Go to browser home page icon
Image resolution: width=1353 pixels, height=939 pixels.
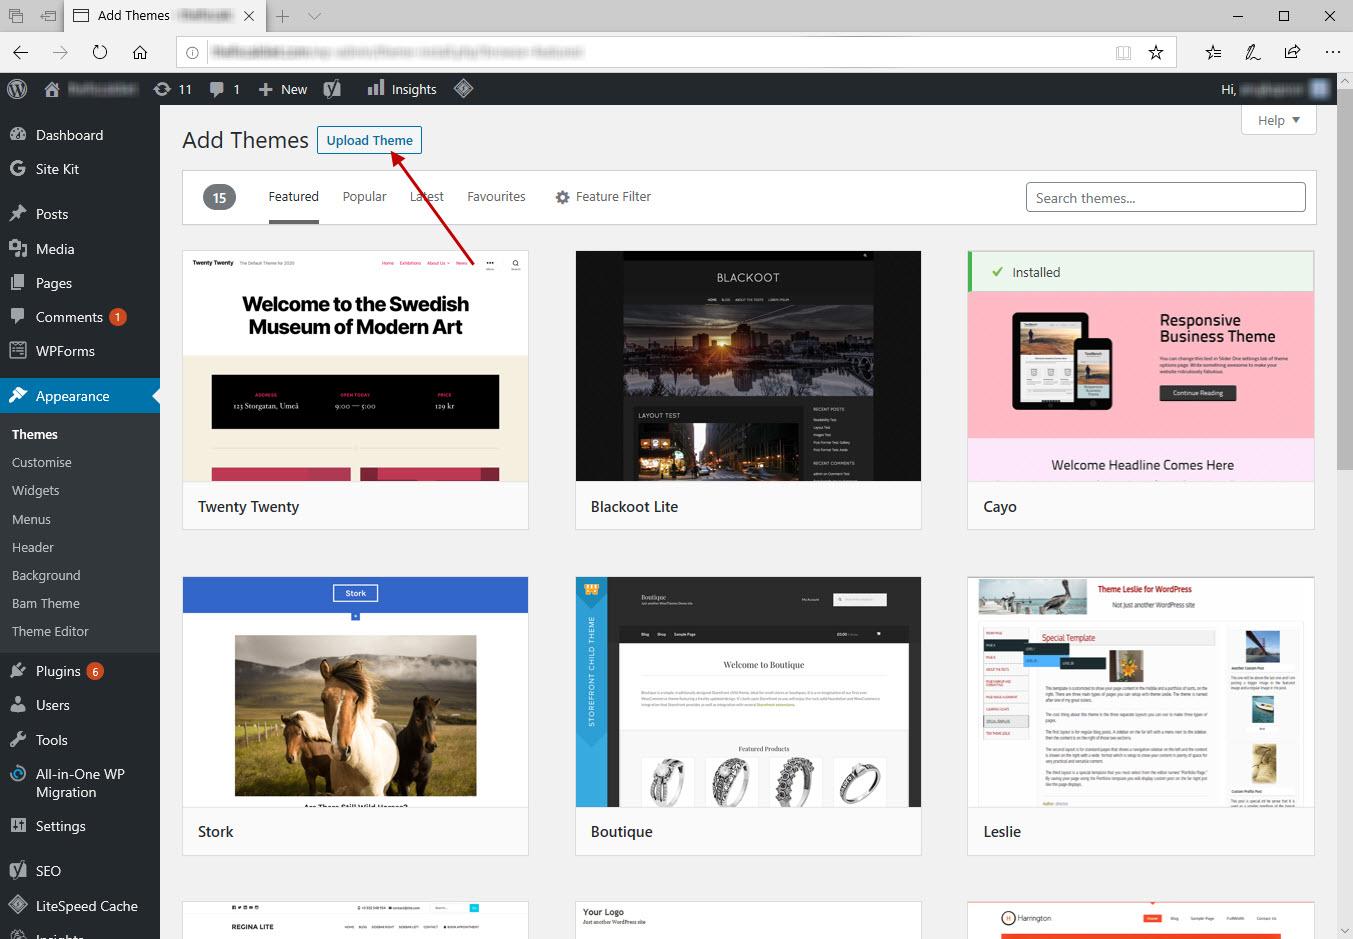click(x=140, y=52)
